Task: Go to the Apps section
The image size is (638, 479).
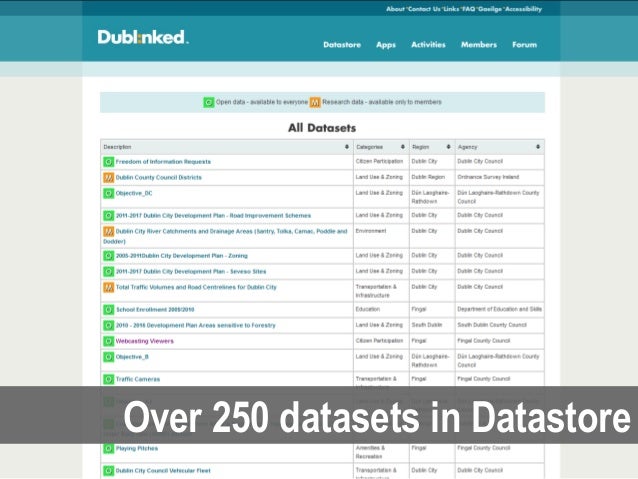Action: 386,45
